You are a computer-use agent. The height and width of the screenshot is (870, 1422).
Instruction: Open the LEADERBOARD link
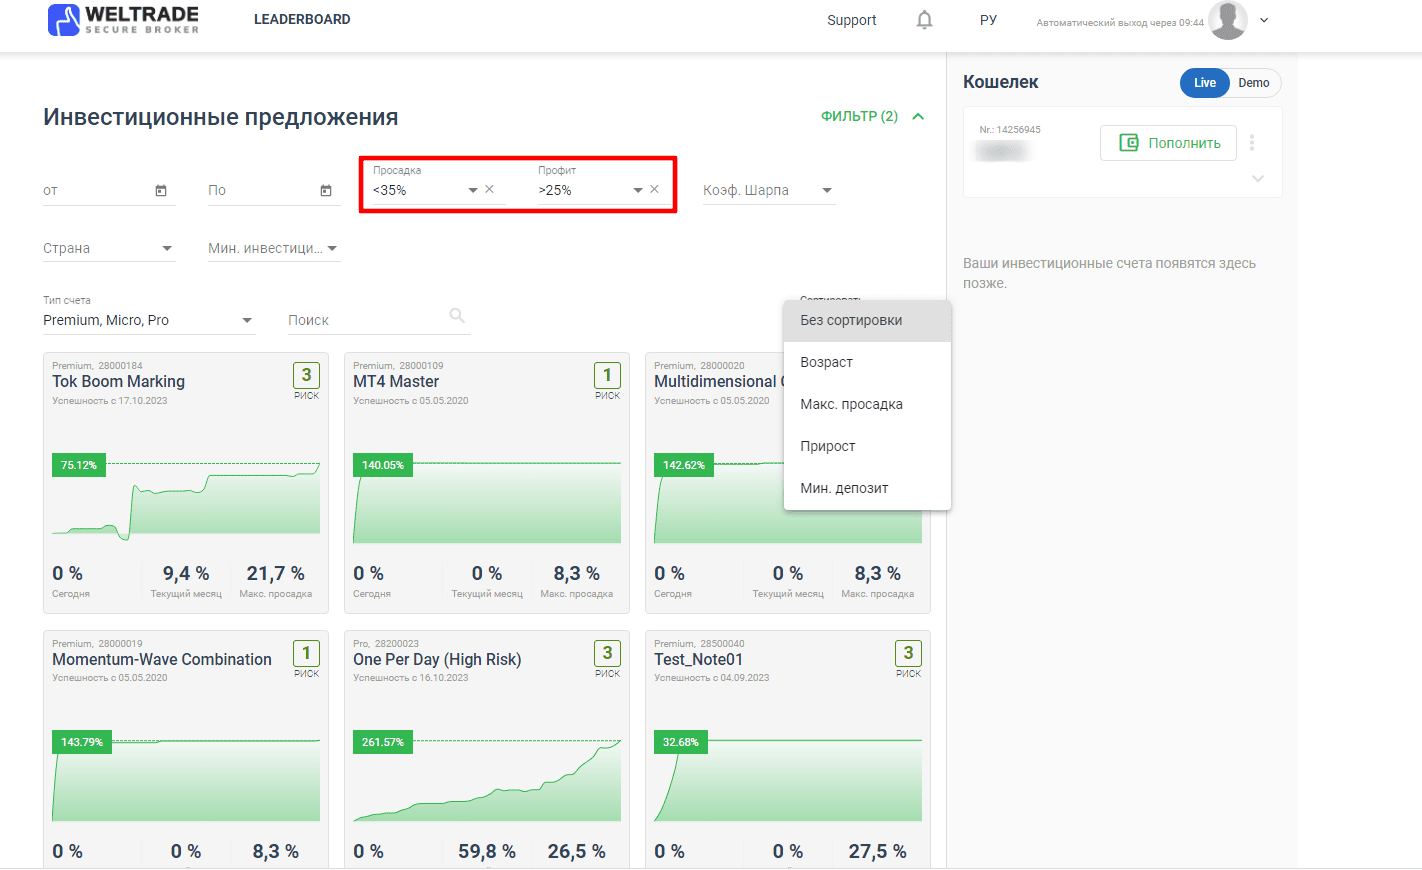(302, 19)
